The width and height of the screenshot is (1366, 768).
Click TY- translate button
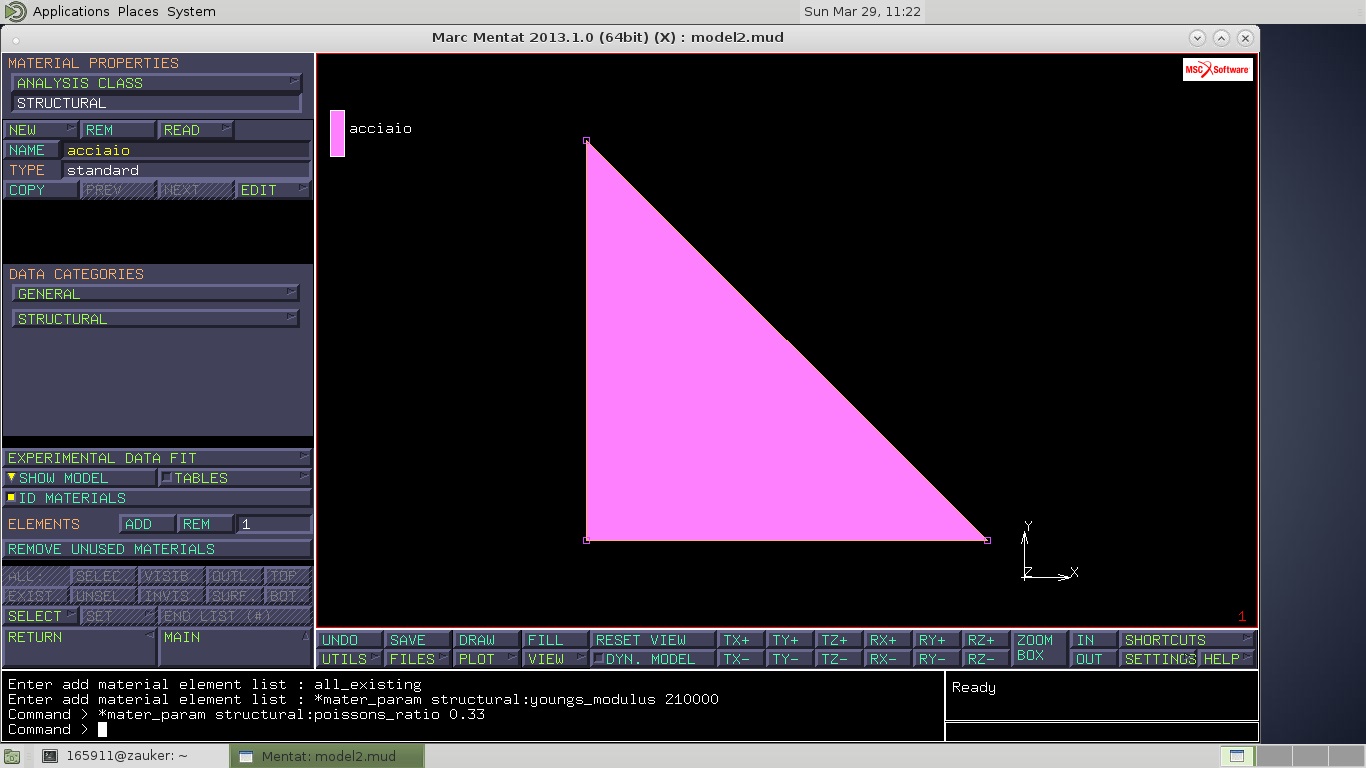790,659
